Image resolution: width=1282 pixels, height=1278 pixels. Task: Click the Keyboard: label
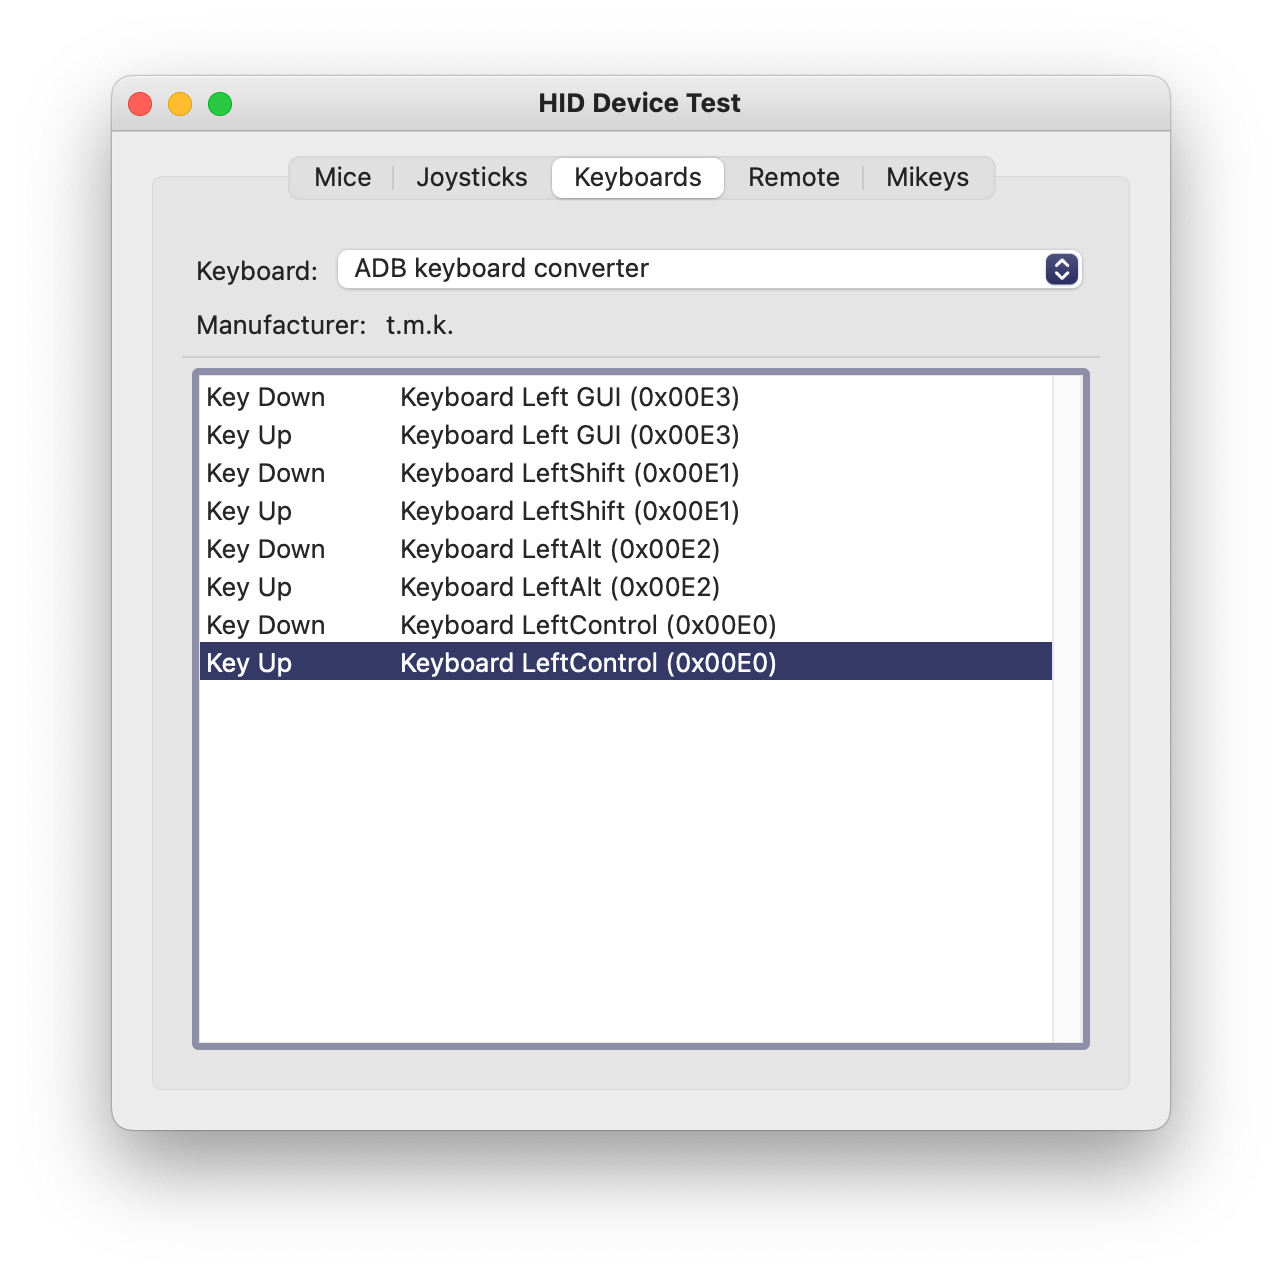coord(257,271)
